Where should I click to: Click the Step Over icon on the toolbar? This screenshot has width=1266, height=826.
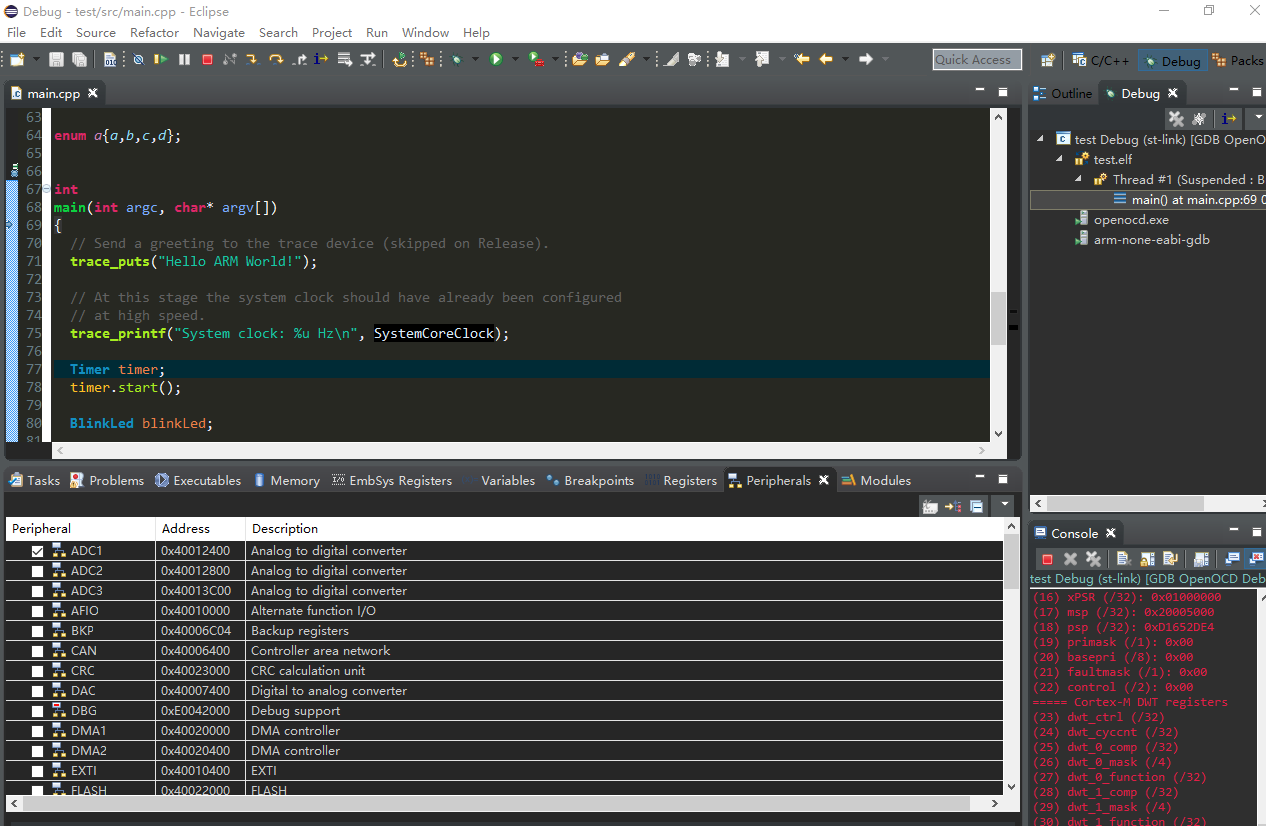click(277, 59)
